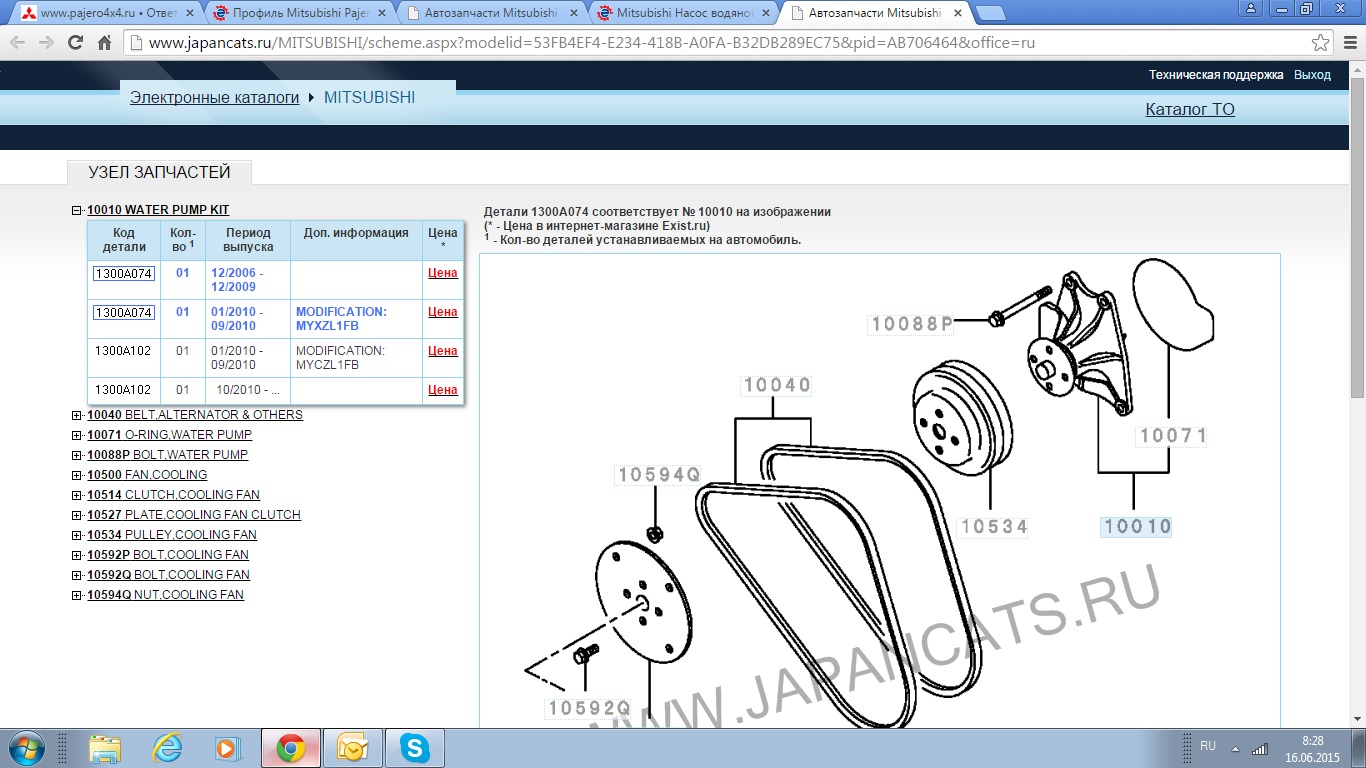
Task: Switch to Mitsubishi Насос водяной tab
Action: pyautogui.click(x=685, y=13)
